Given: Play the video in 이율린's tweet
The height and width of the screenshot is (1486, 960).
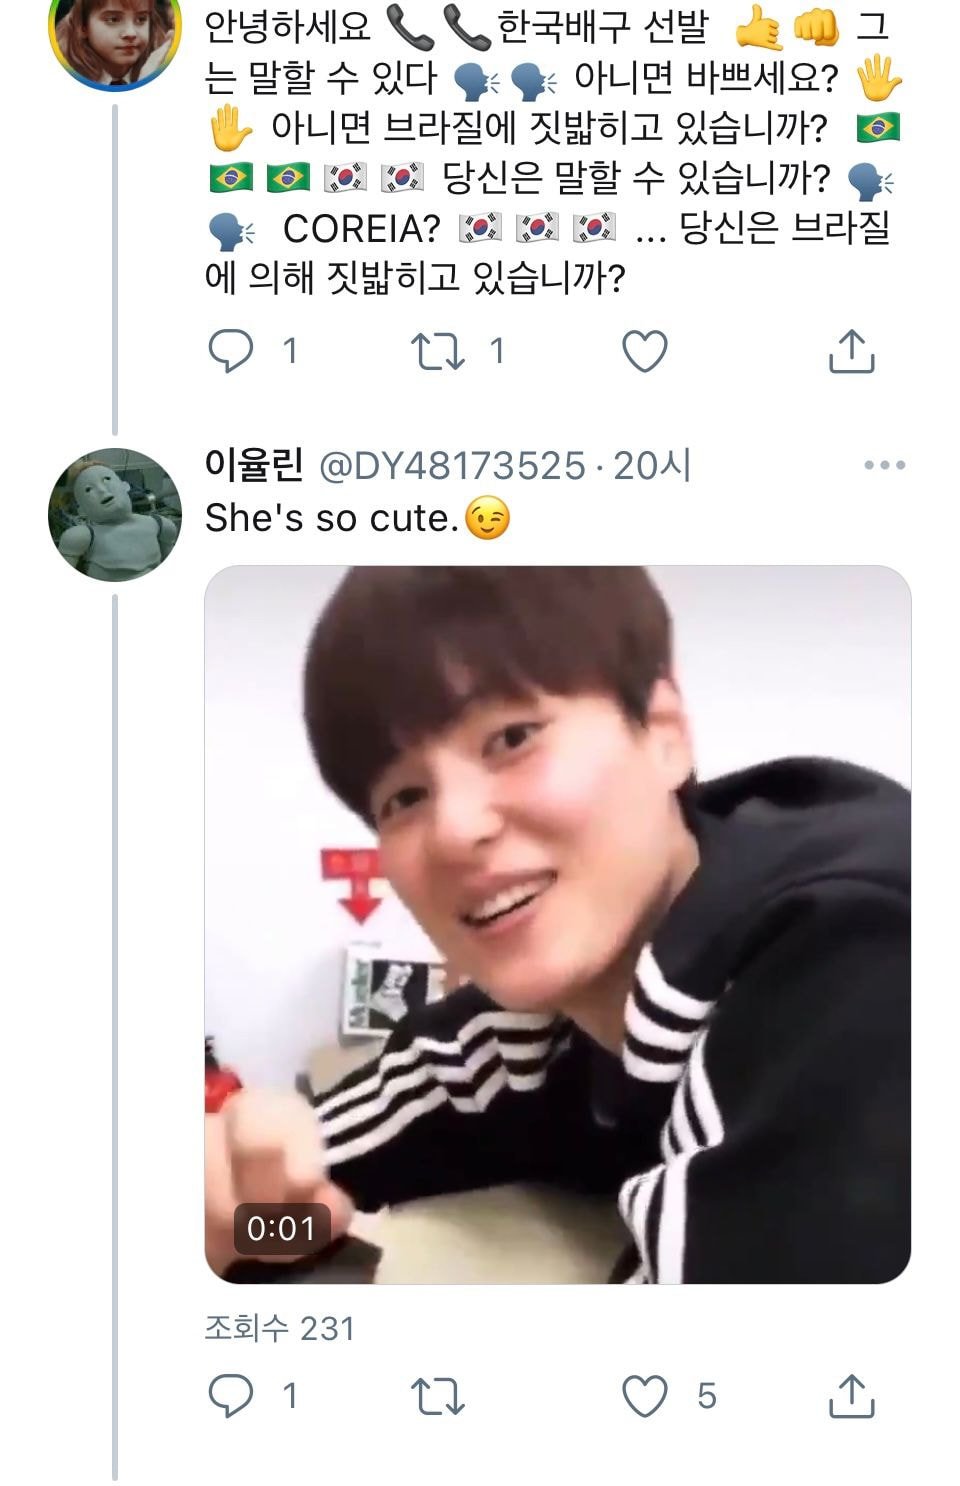Looking at the screenshot, I should (x=557, y=924).
